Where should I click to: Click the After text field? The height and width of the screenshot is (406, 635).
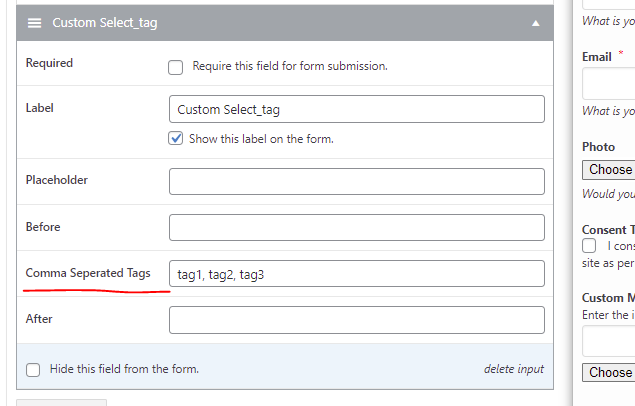coord(357,320)
